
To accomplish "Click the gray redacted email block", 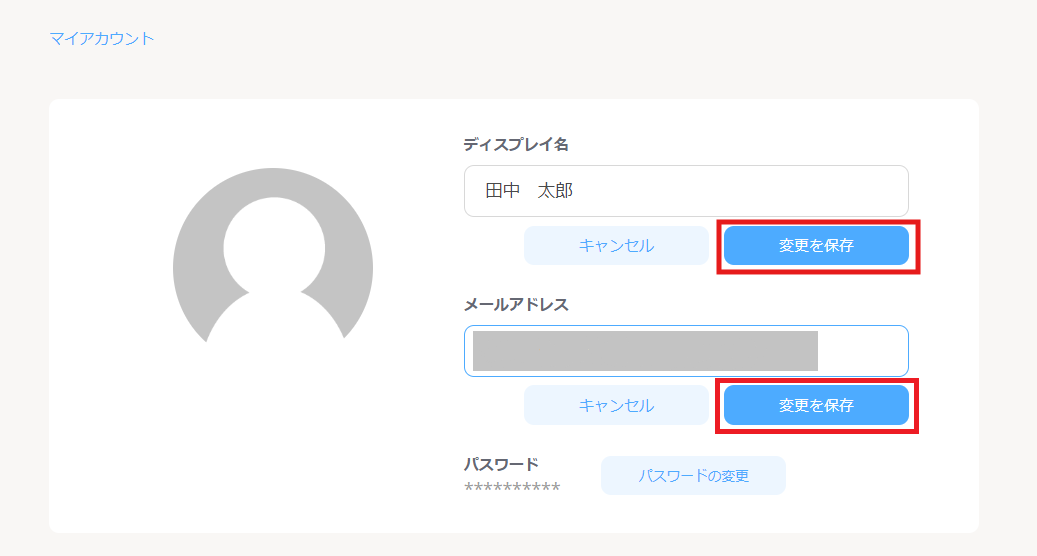I will (645, 351).
